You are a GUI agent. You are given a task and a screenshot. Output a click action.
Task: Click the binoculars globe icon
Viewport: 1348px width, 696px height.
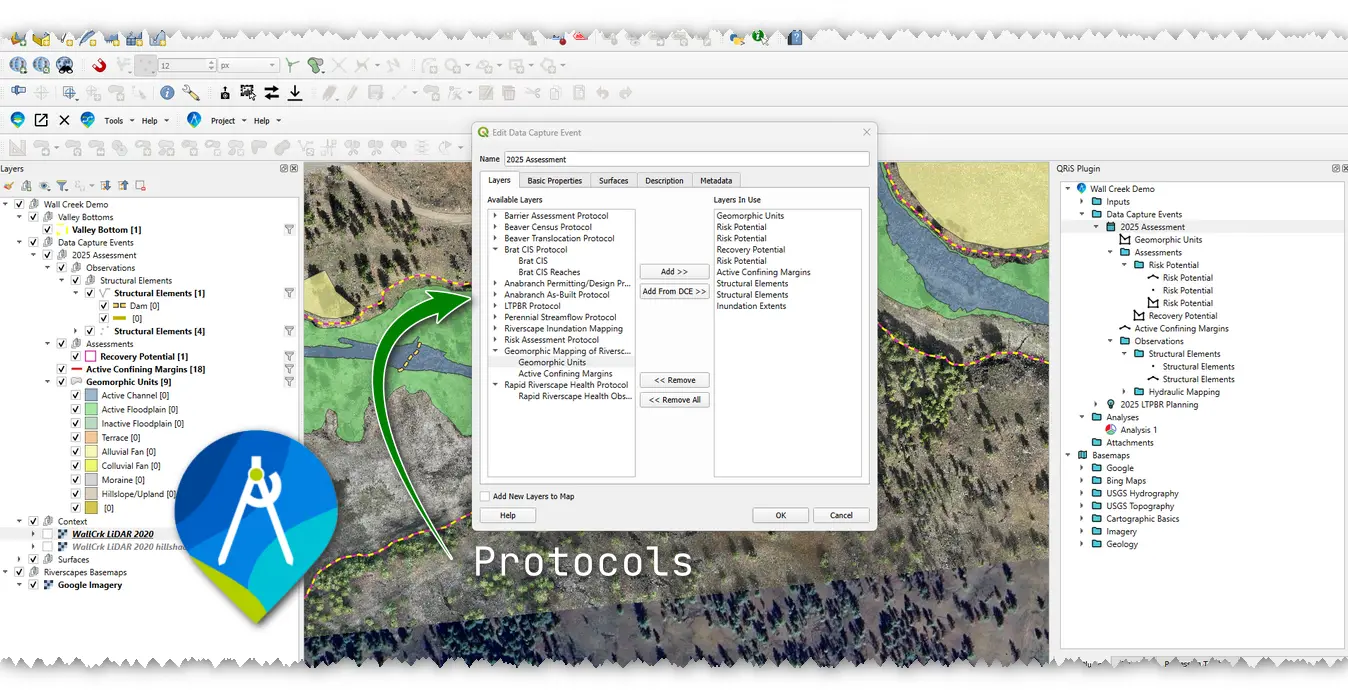pos(65,66)
